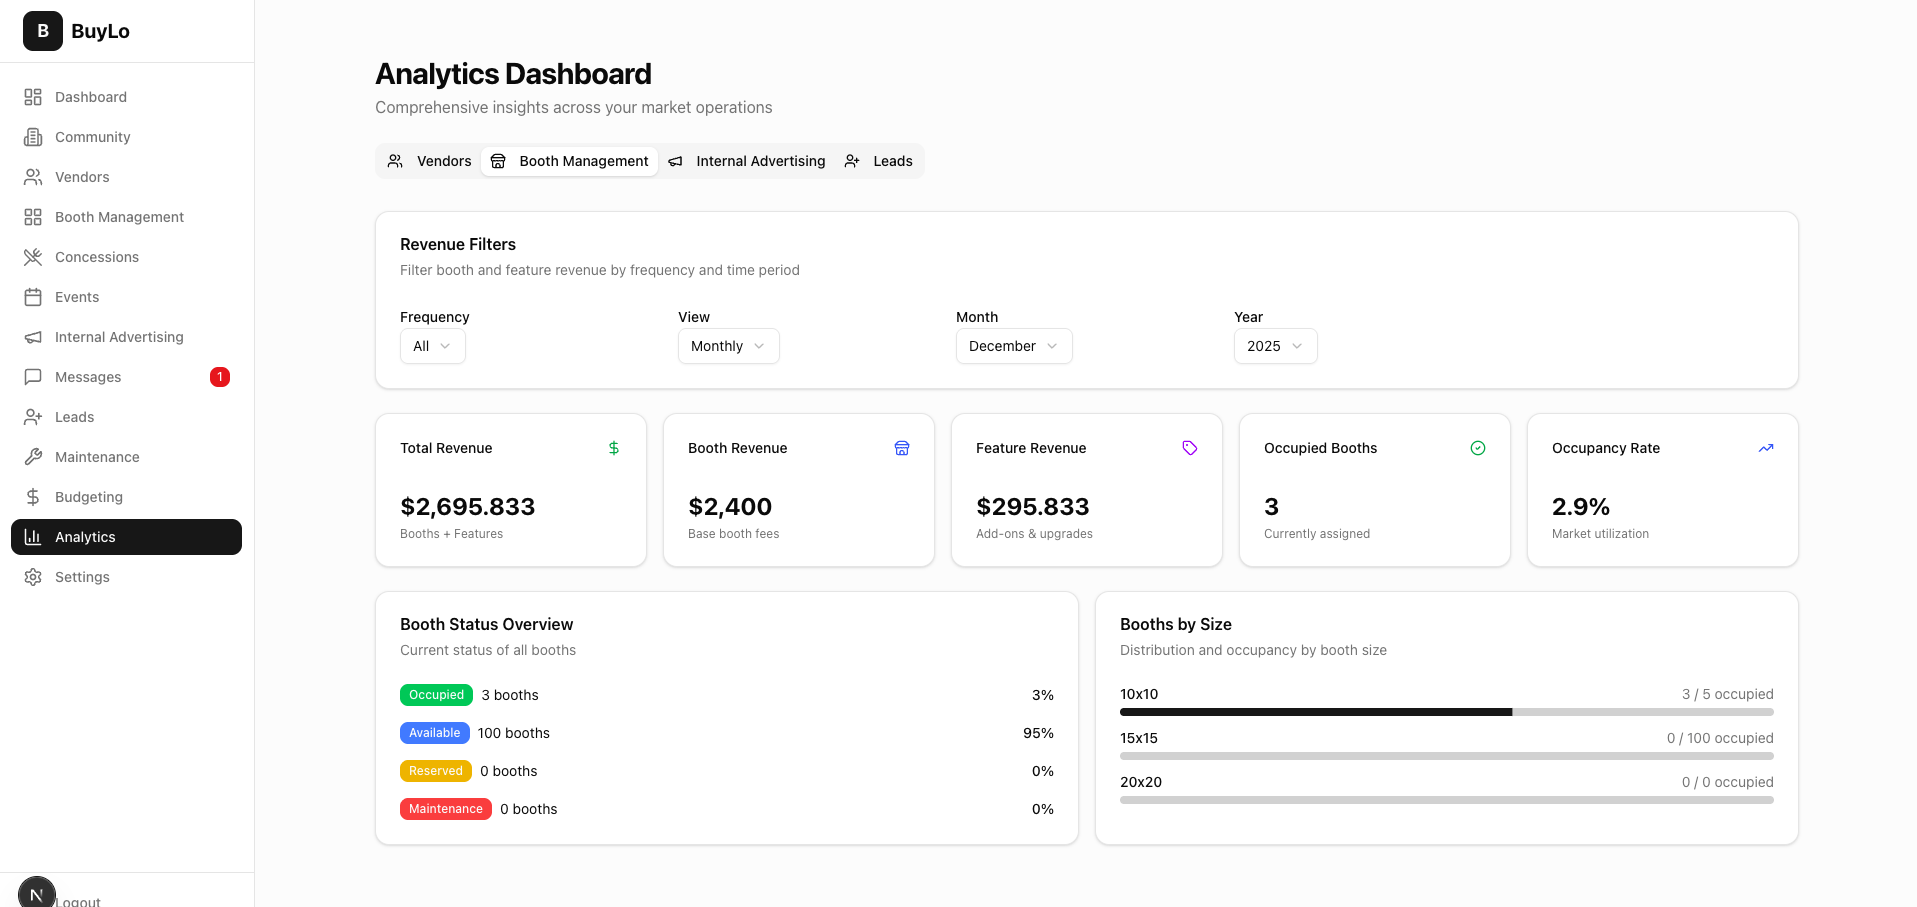Open the Month dropdown showing December

point(1013,346)
